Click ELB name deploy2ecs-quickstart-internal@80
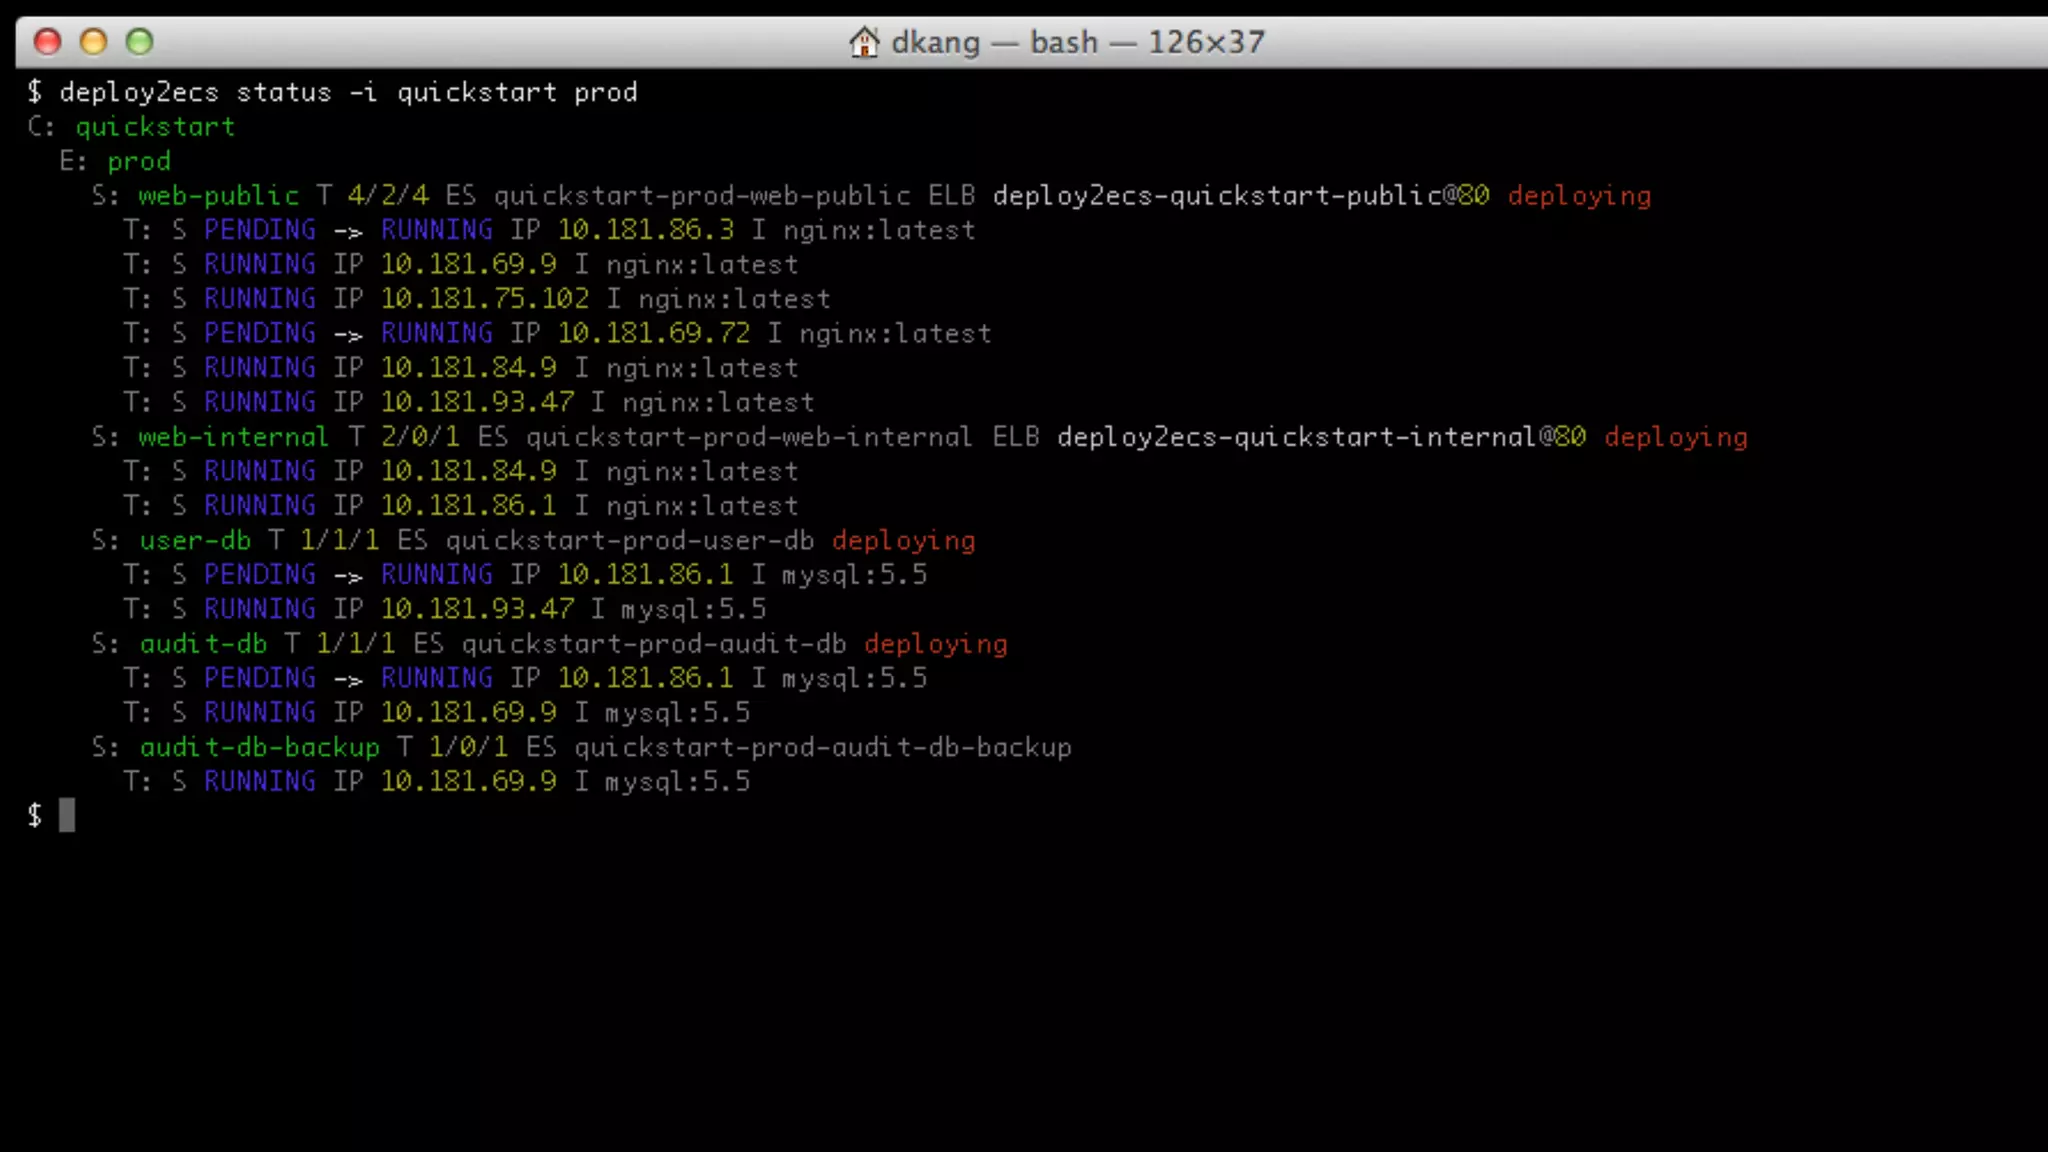This screenshot has width=2048, height=1152. 1321,437
